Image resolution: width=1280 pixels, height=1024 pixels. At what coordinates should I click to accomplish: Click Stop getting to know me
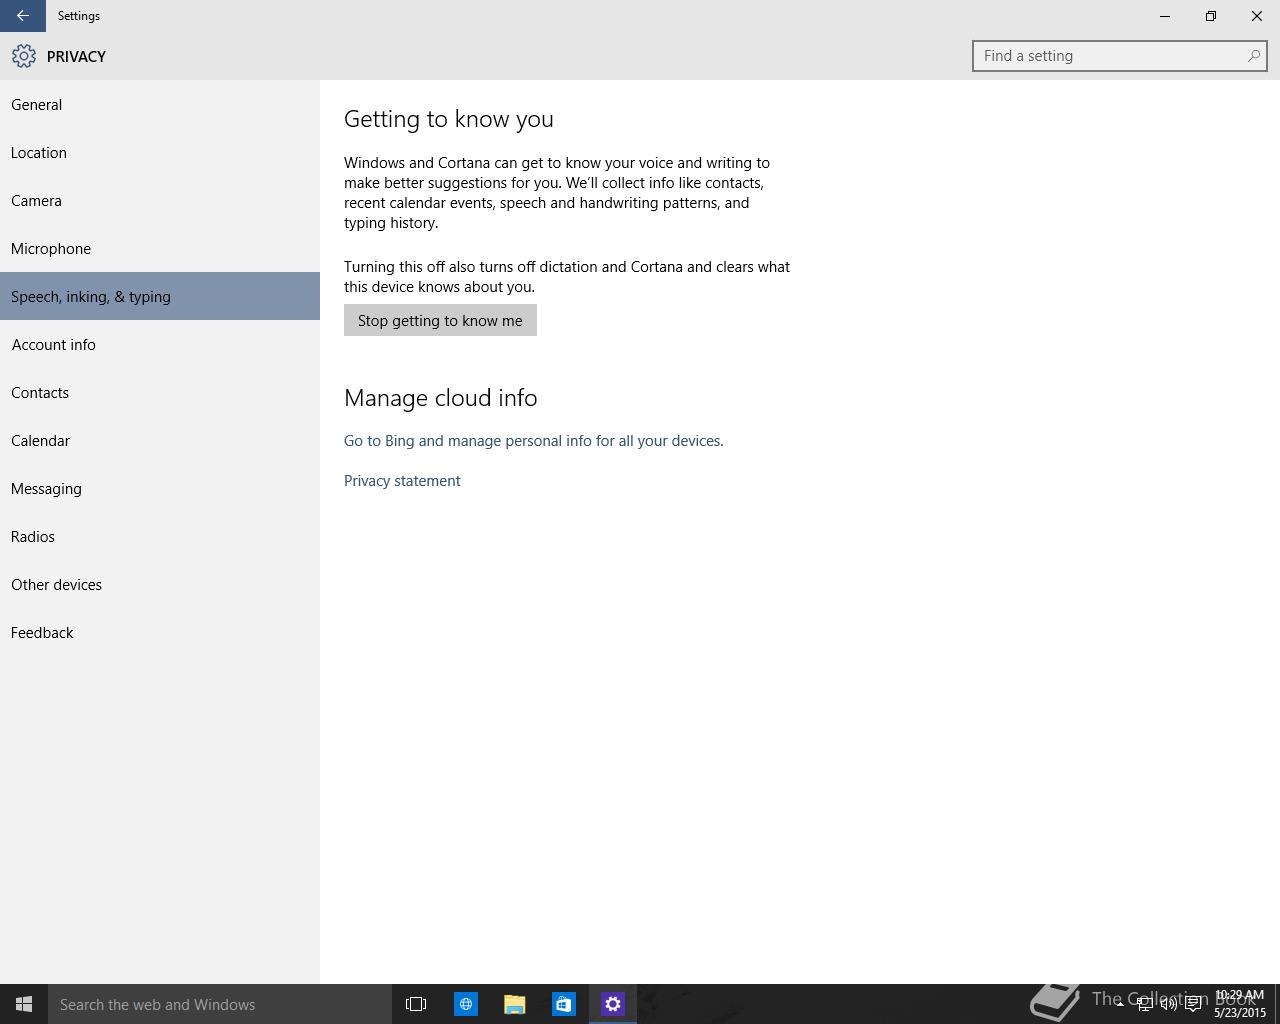click(x=440, y=320)
